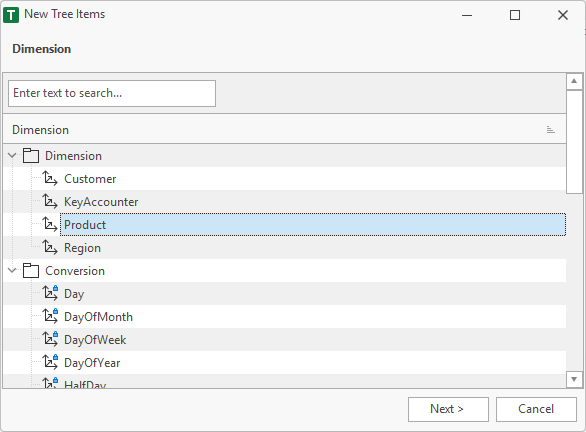Click the scrollbar down arrow
Screen dimensions: 586x432
pos(574,379)
